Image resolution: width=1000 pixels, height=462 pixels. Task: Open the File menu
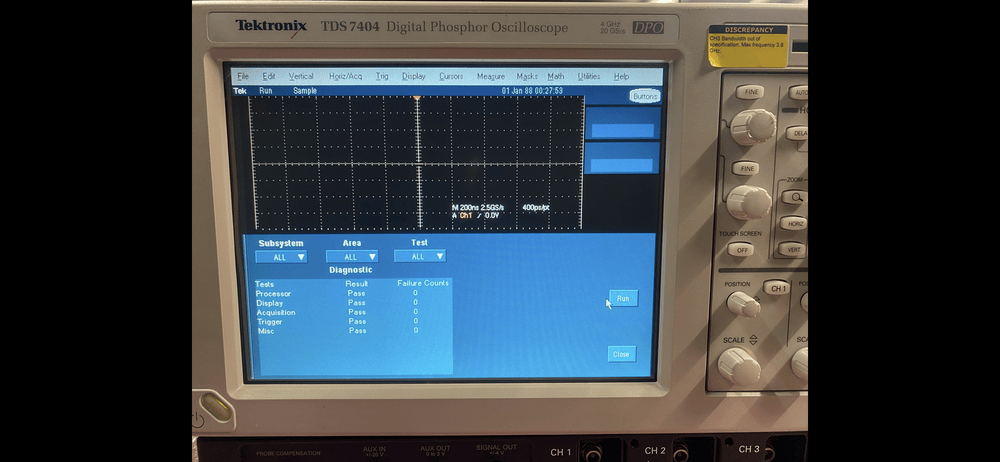(243, 76)
